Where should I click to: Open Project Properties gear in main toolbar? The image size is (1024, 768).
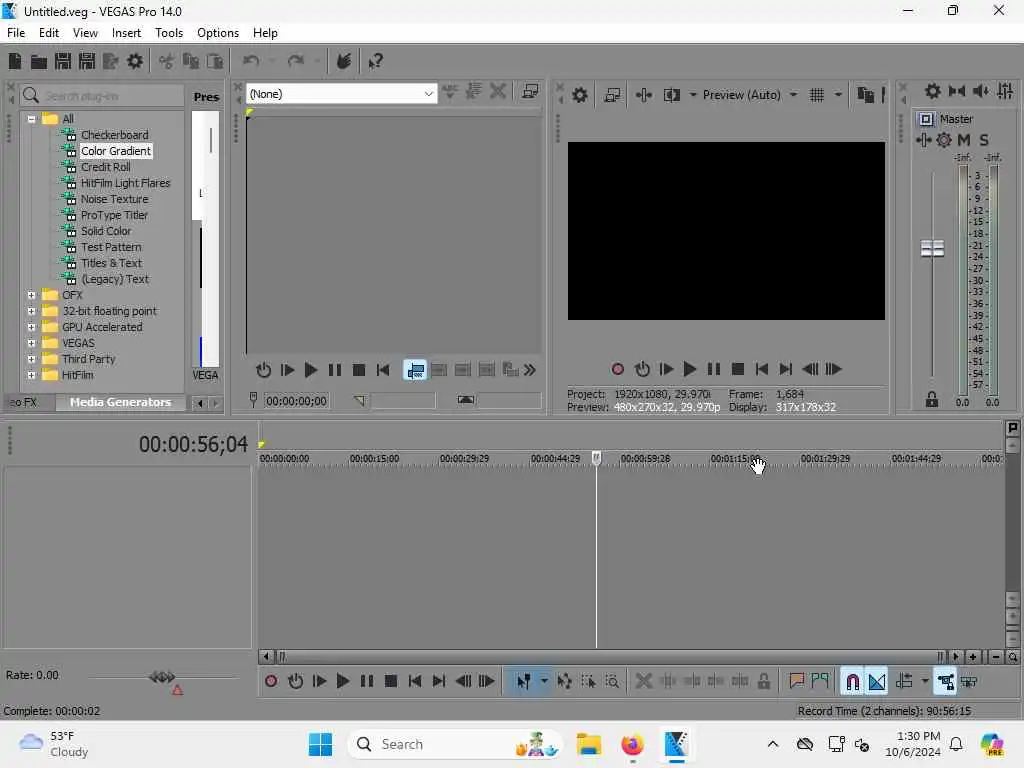(x=135, y=61)
